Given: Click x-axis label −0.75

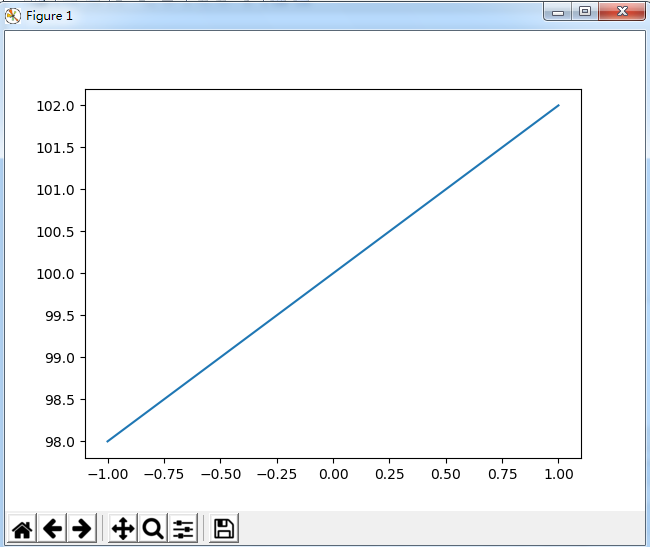Looking at the screenshot, I should tap(164, 474).
